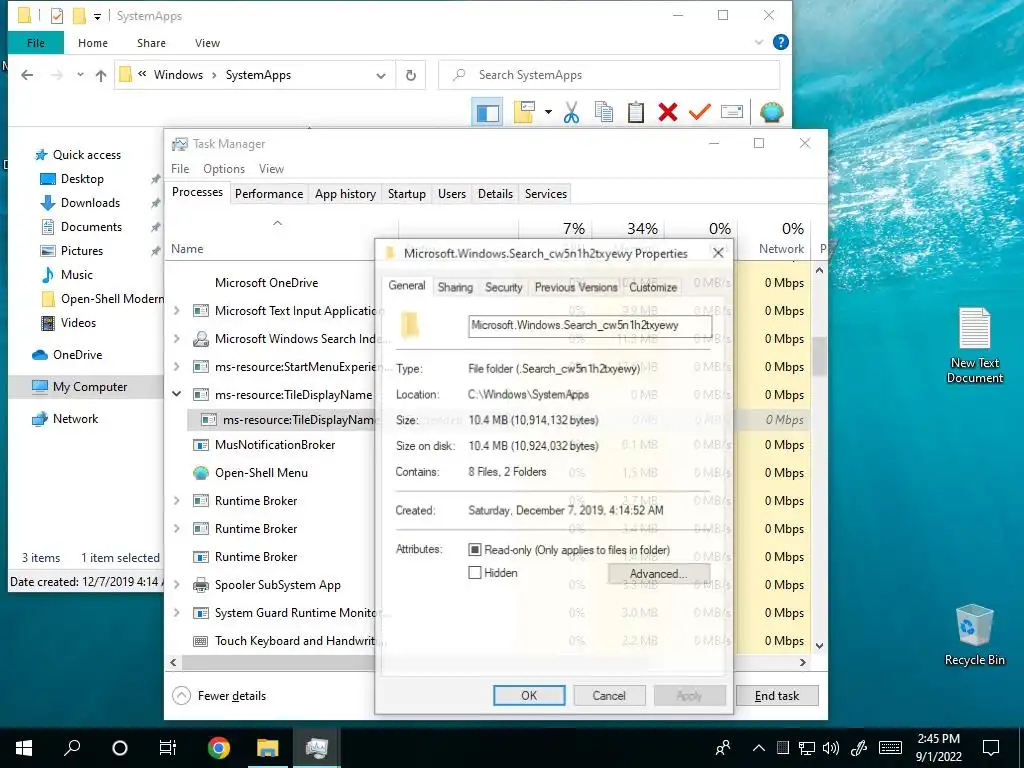
Task: Toggle the Read-only attribute checkbox
Action: (475, 550)
